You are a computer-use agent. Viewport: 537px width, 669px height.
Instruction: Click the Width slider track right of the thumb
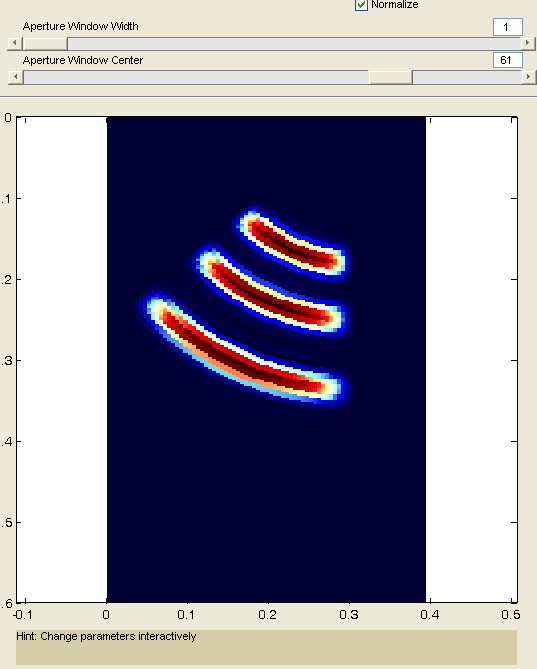point(294,43)
